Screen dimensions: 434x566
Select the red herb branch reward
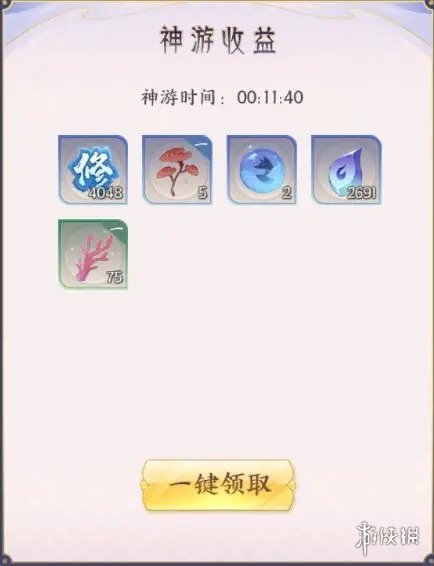click(x=177, y=170)
